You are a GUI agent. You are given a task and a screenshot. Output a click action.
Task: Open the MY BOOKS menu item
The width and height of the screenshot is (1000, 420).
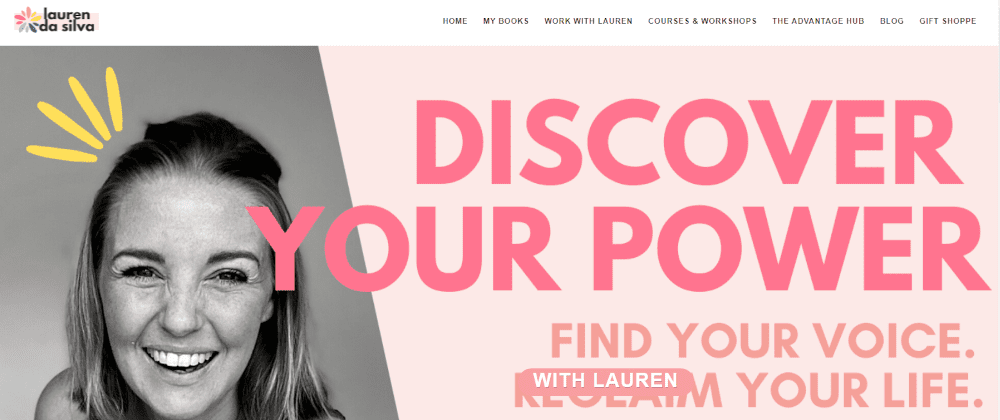tap(506, 21)
